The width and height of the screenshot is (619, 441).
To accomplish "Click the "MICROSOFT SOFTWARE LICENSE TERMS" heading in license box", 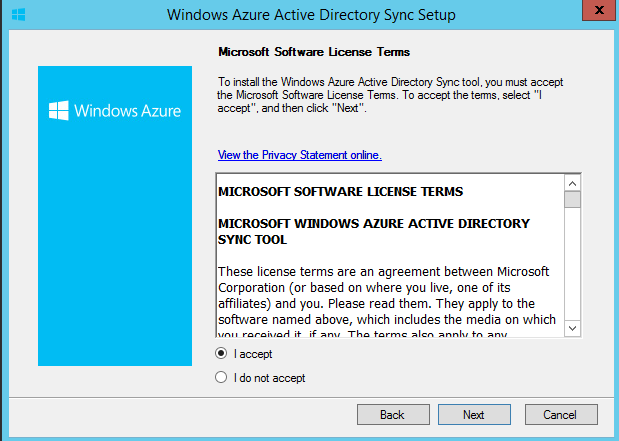I will pyautogui.click(x=340, y=192).
